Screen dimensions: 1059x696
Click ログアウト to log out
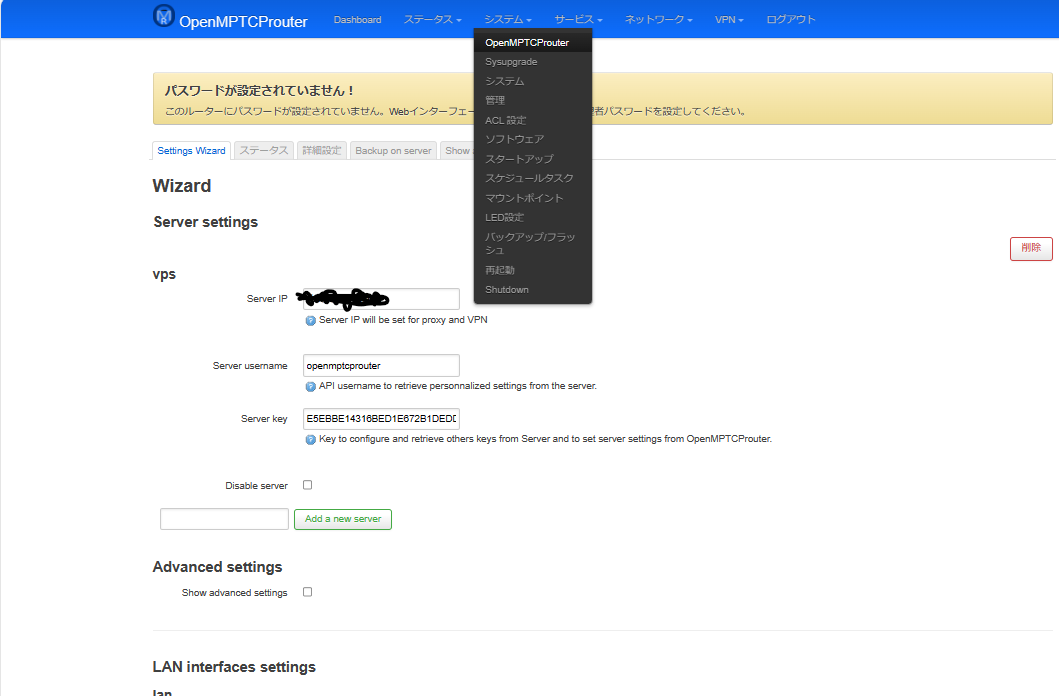pos(791,20)
